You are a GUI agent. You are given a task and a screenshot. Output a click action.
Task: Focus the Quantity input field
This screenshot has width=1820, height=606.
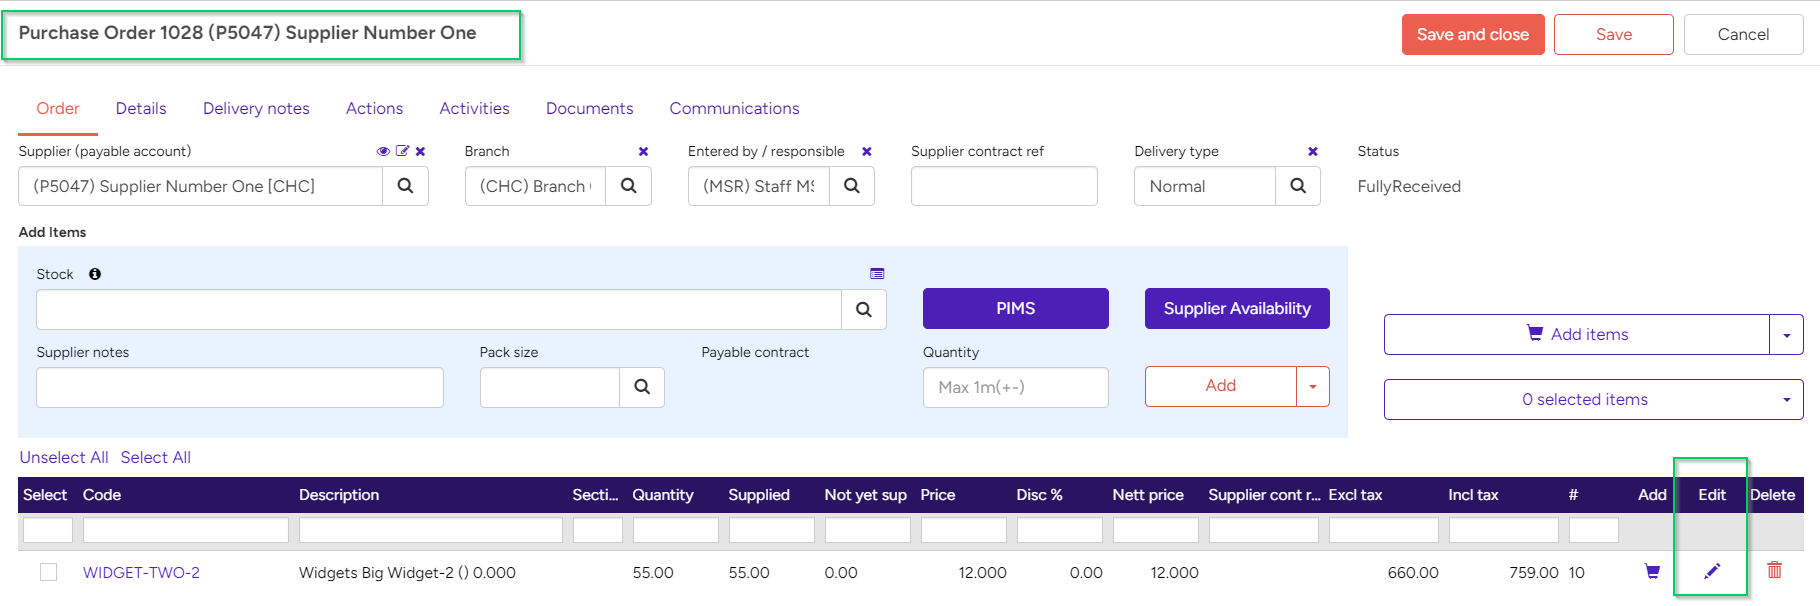click(1015, 387)
